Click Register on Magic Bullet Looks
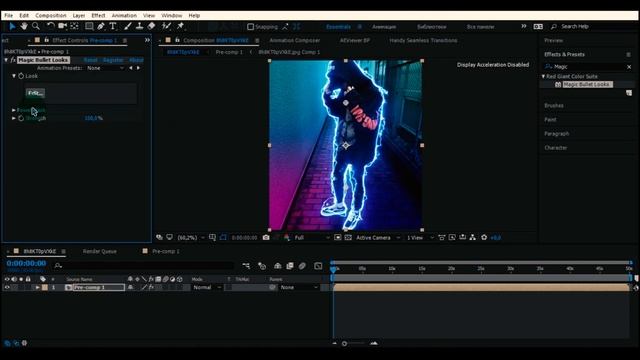The width and height of the screenshot is (640, 360). [113, 60]
